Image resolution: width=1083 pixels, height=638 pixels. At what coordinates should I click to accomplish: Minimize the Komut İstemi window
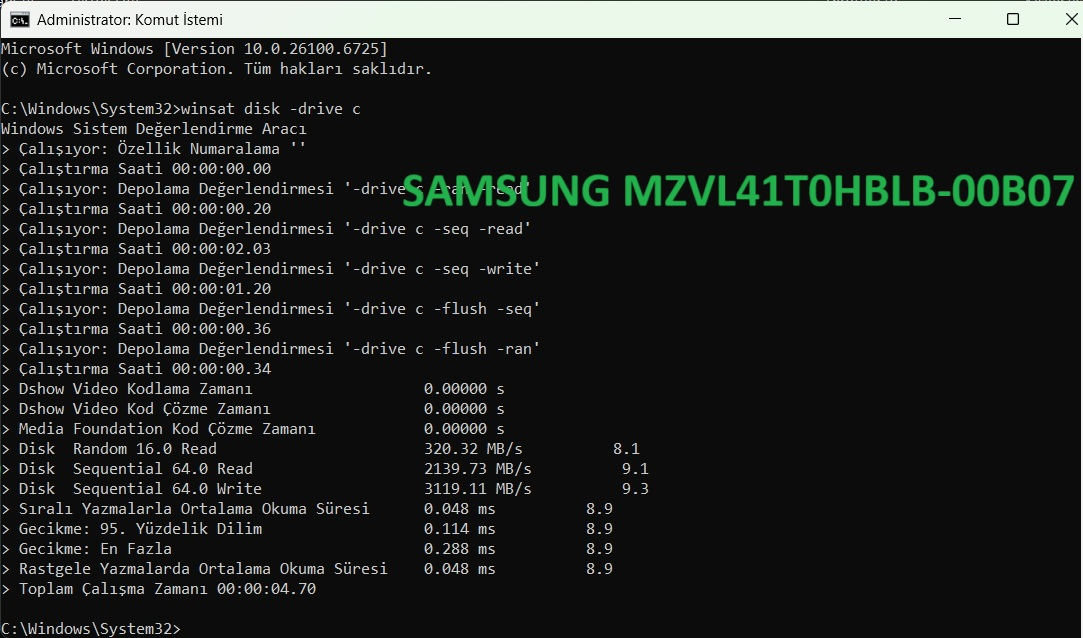pos(955,19)
